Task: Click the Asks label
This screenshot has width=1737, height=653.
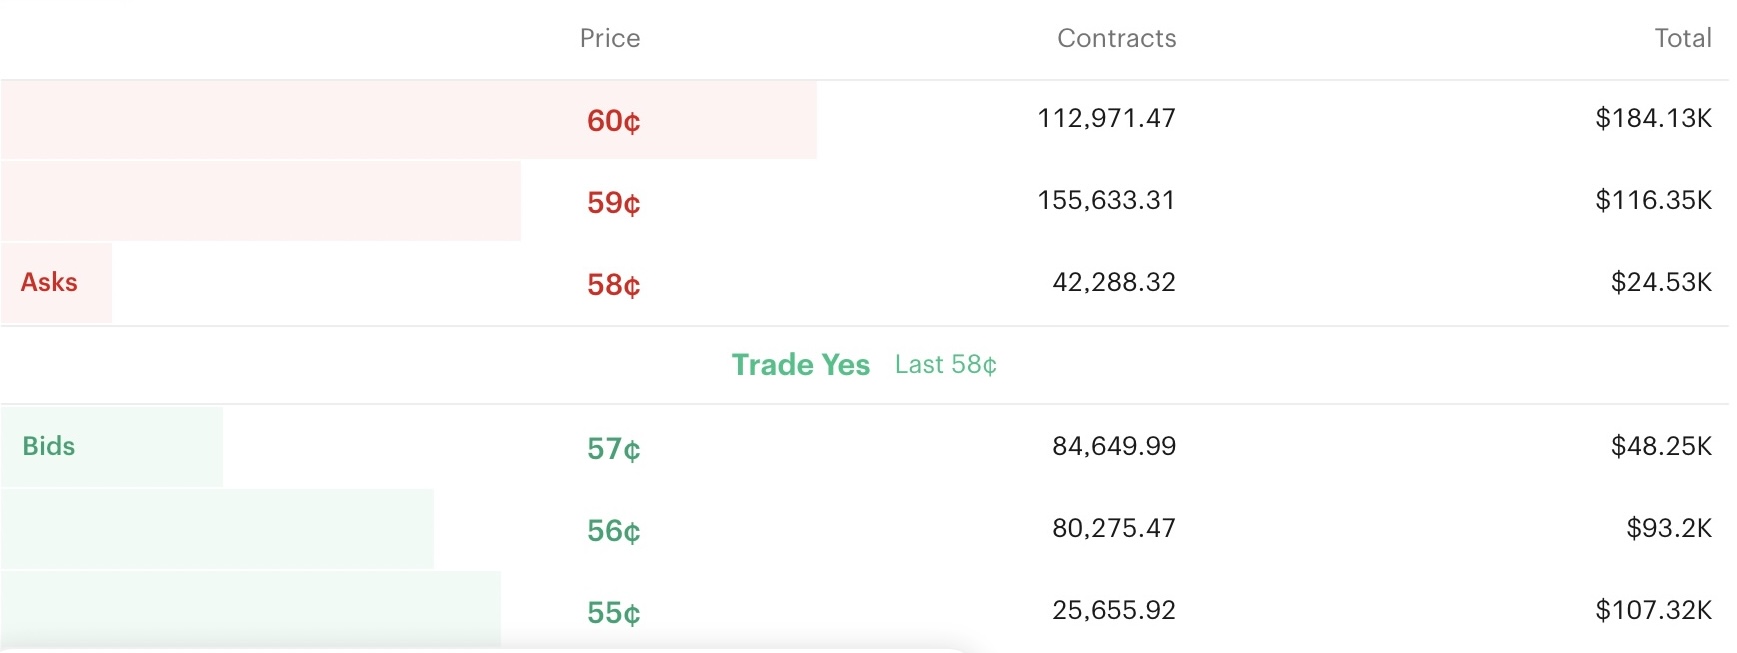Action: click(x=49, y=283)
